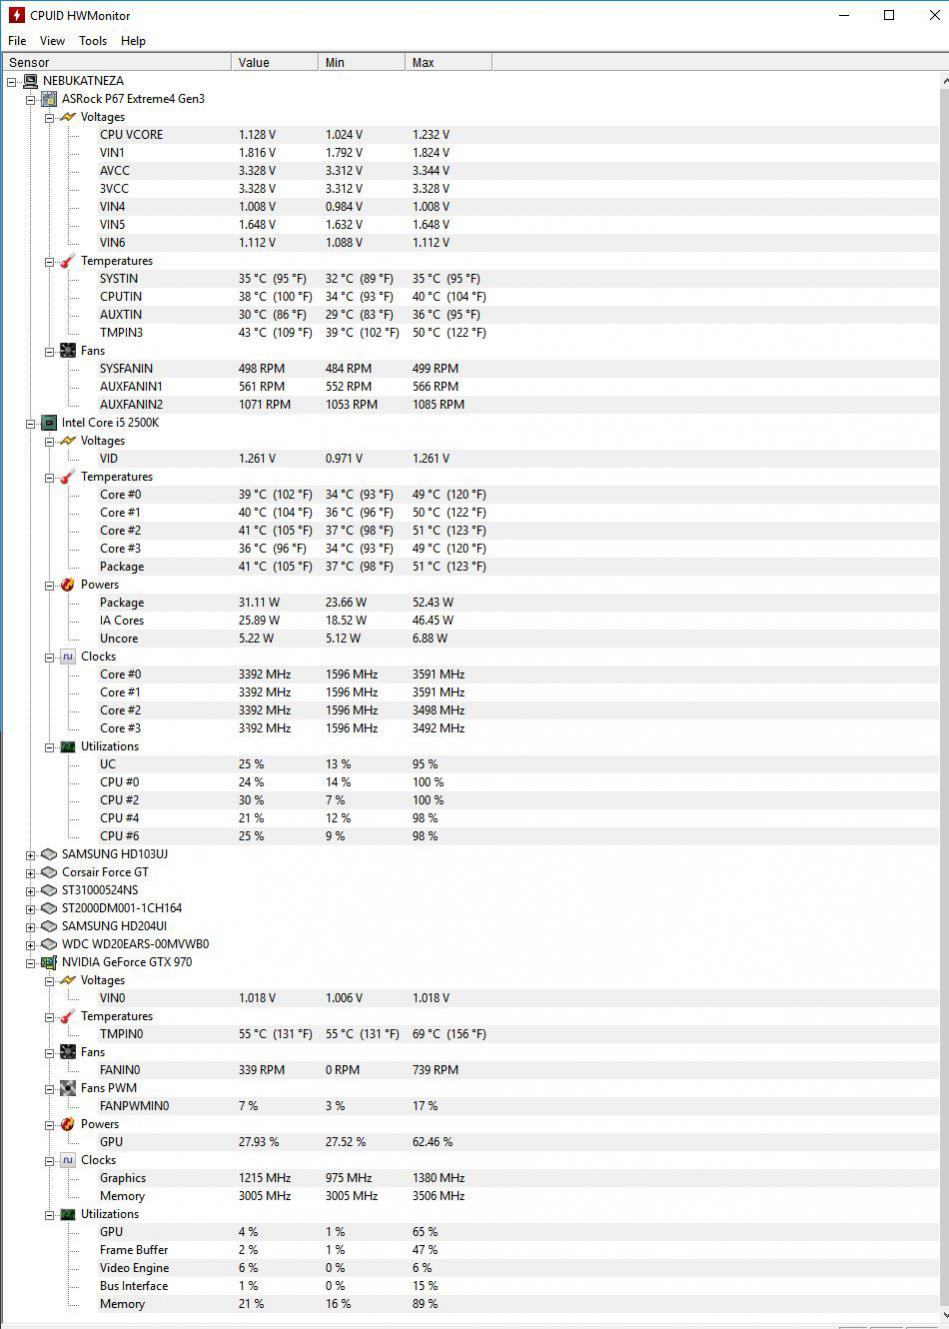Click the CPU Utilizations graph icon
This screenshot has width=949, height=1329.
click(x=68, y=747)
